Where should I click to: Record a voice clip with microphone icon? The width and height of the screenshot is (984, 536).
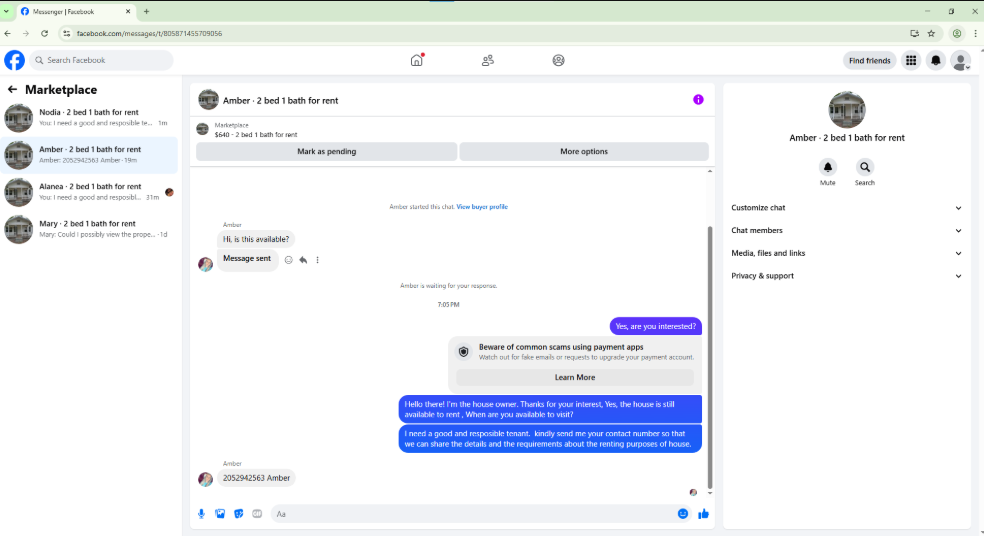pos(201,513)
